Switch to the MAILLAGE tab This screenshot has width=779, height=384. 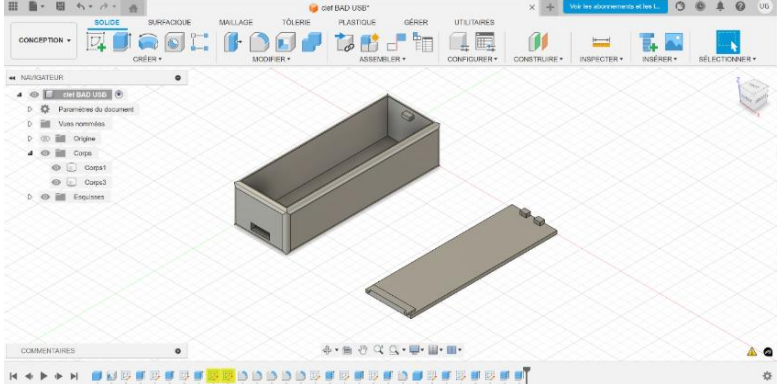[x=236, y=22]
